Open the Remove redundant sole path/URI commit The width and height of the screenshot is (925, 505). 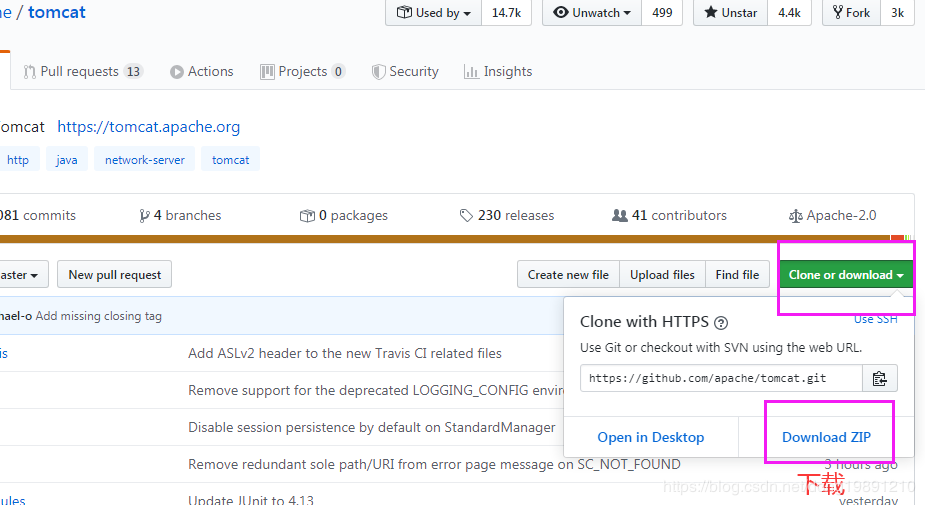[x=434, y=464]
